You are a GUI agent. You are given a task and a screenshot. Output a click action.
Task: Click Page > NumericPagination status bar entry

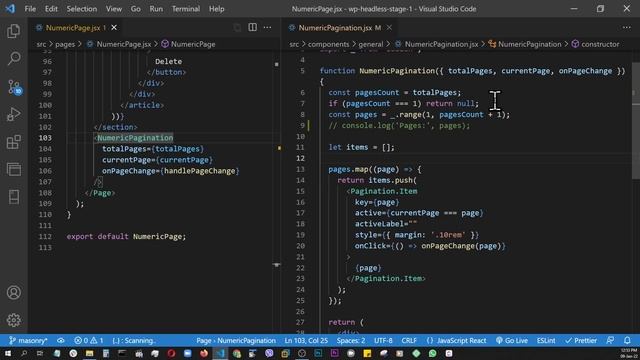[x=236, y=340]
